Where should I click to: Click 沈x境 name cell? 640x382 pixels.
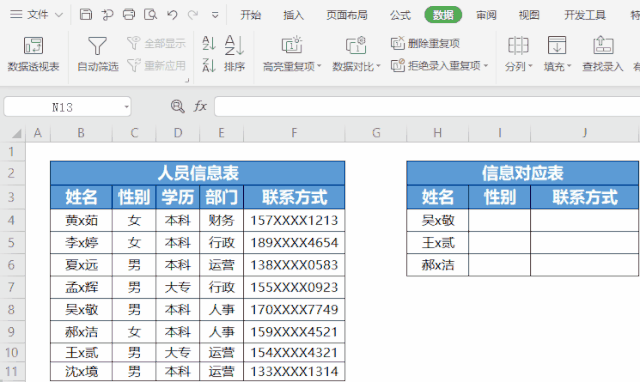pos(81,371)
